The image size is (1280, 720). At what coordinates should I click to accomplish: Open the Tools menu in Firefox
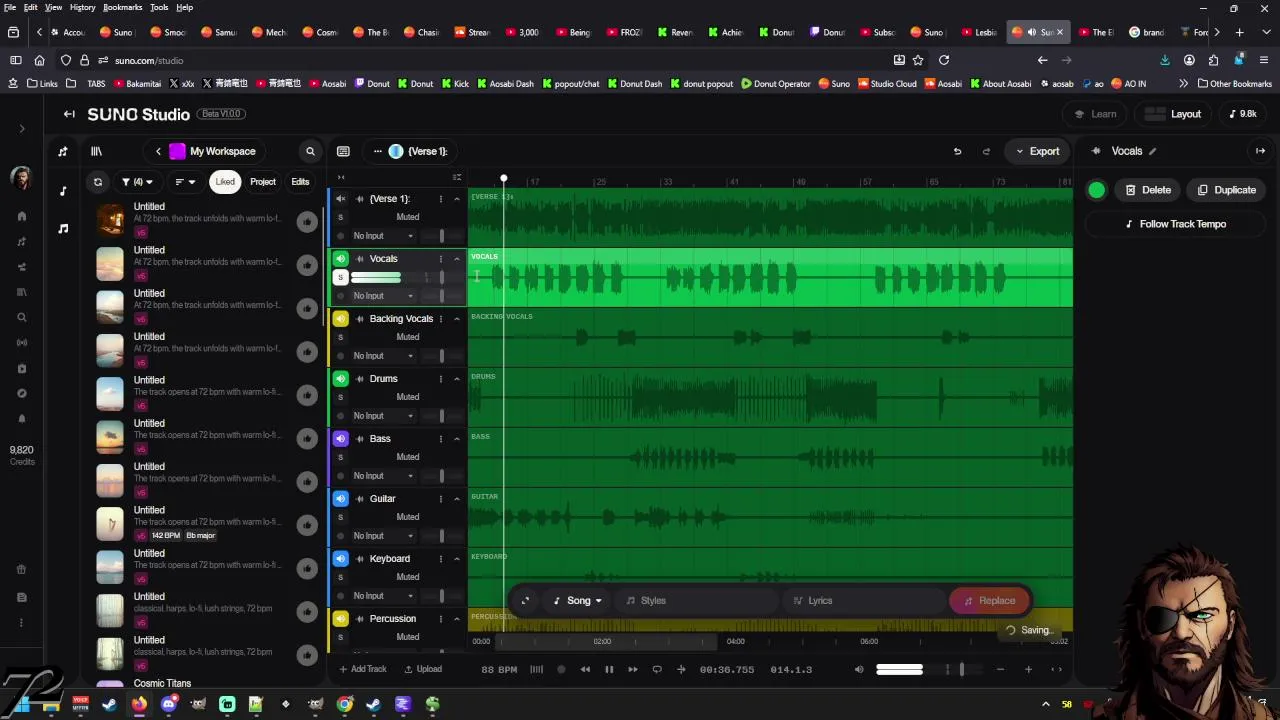pyautogui.click(x=159, y=7)
